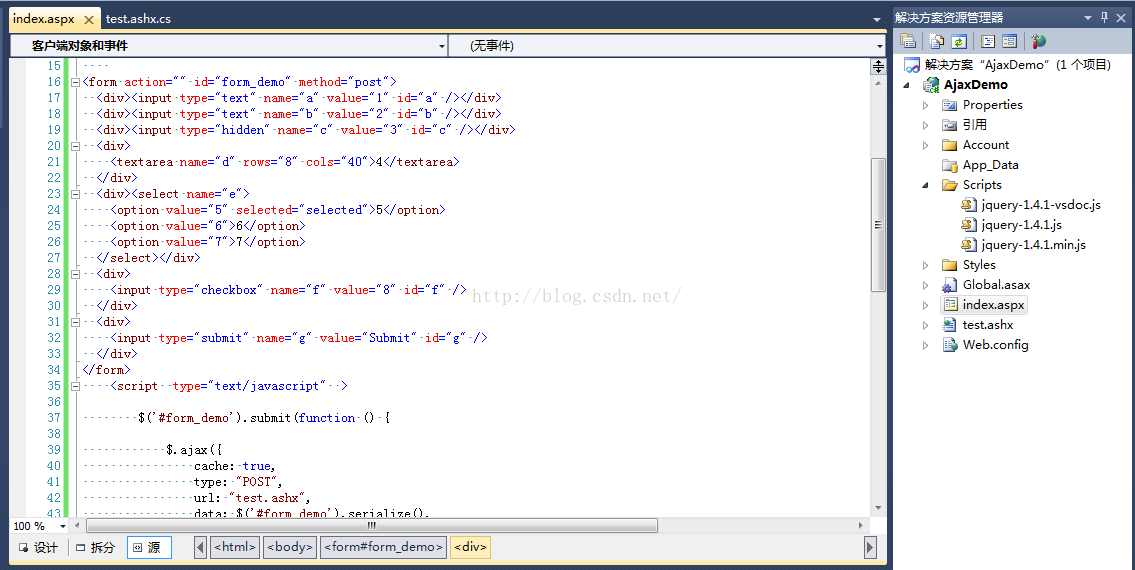Image resolution: width=1135 pixels, height=570 pixels.
Task: Expand the test.ashx node
Action: pos(926,325)
